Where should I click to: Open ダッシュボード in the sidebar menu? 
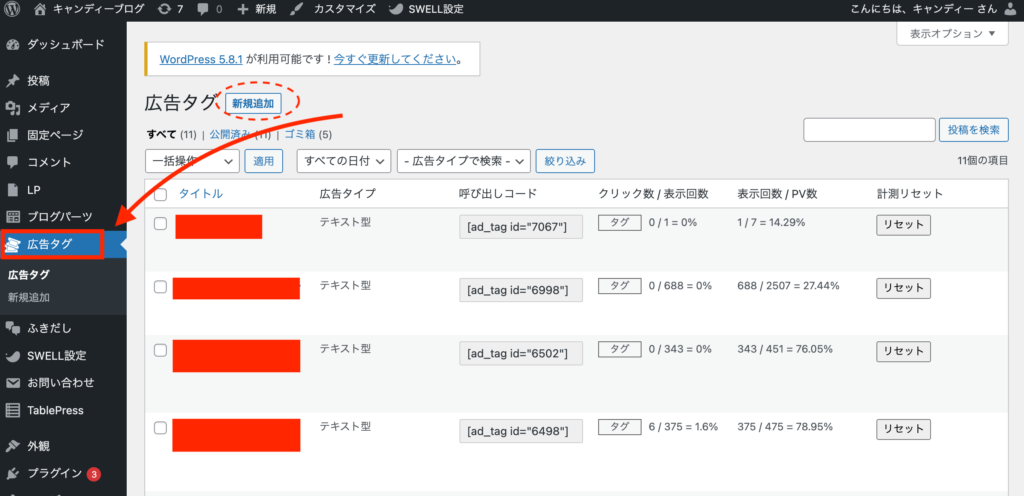pos(63,44)
